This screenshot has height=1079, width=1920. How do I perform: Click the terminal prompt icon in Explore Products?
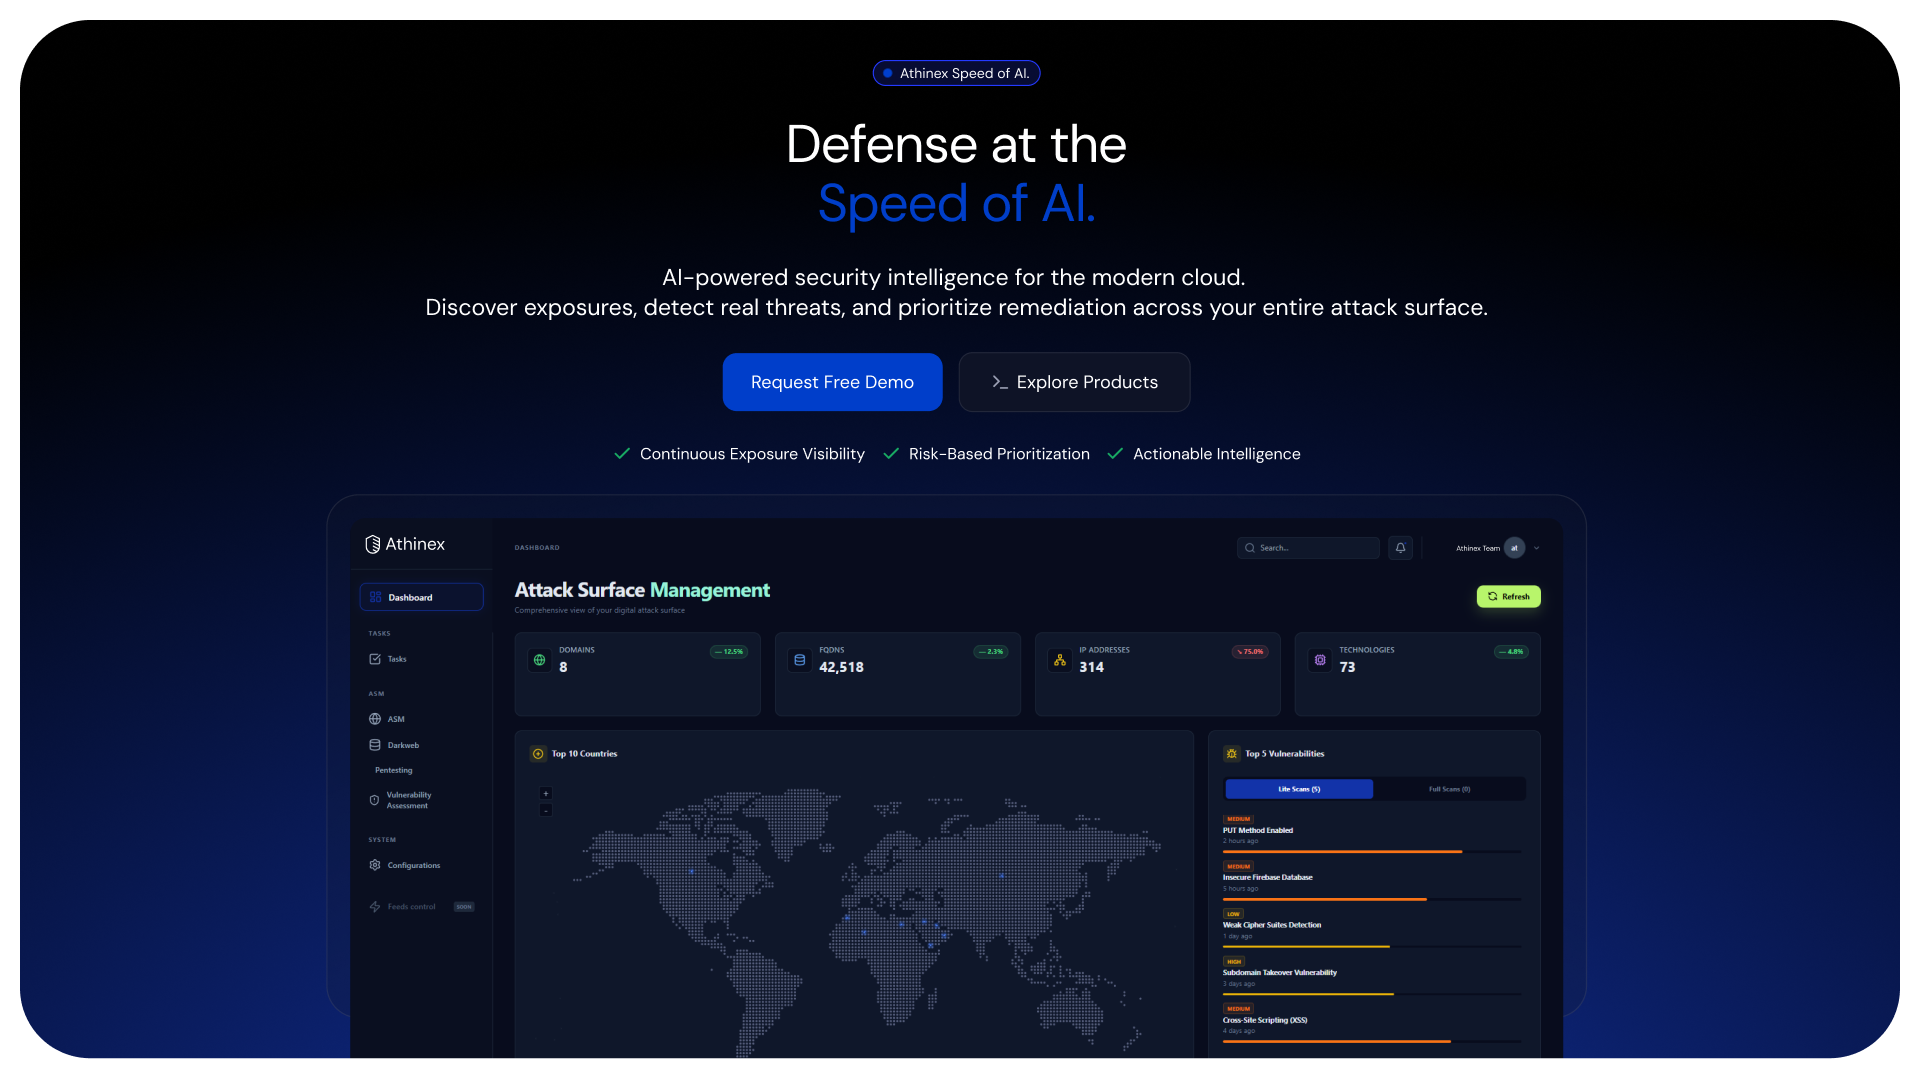[x=999, y=382]
